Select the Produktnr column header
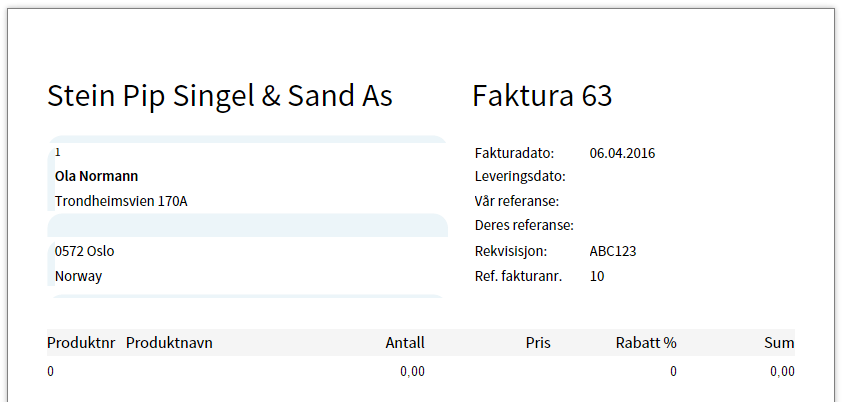 click(80, 343)
